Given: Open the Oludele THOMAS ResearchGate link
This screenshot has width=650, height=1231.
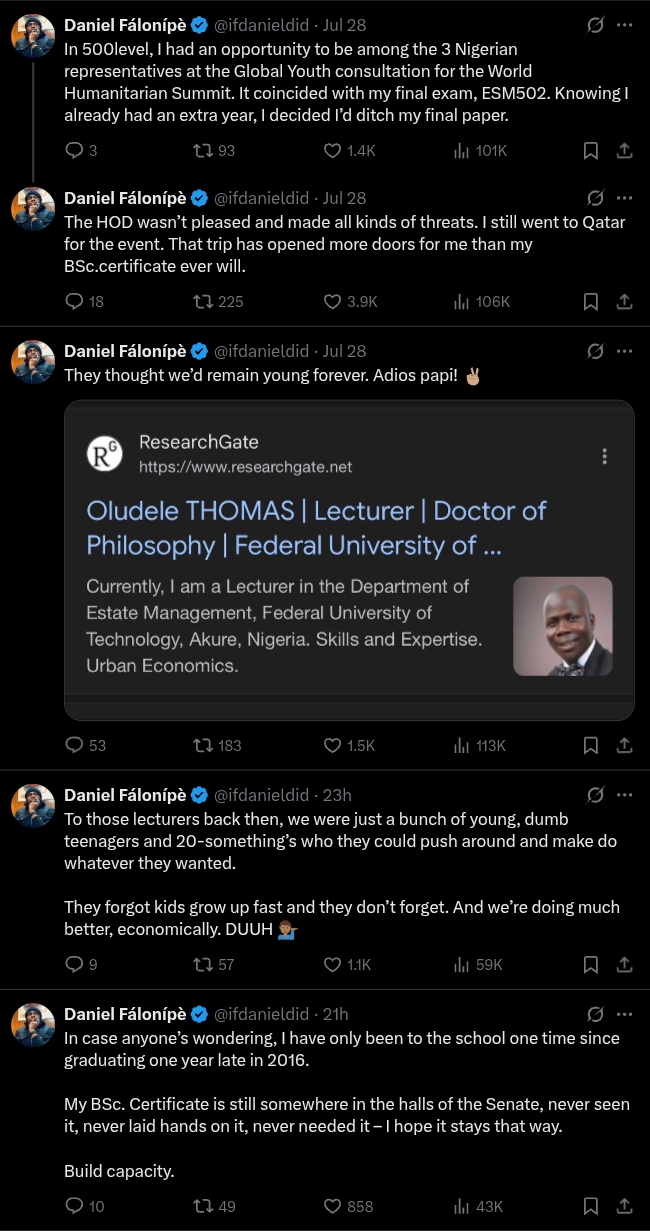Looking at the screenshot, I should tap(316, 527).
